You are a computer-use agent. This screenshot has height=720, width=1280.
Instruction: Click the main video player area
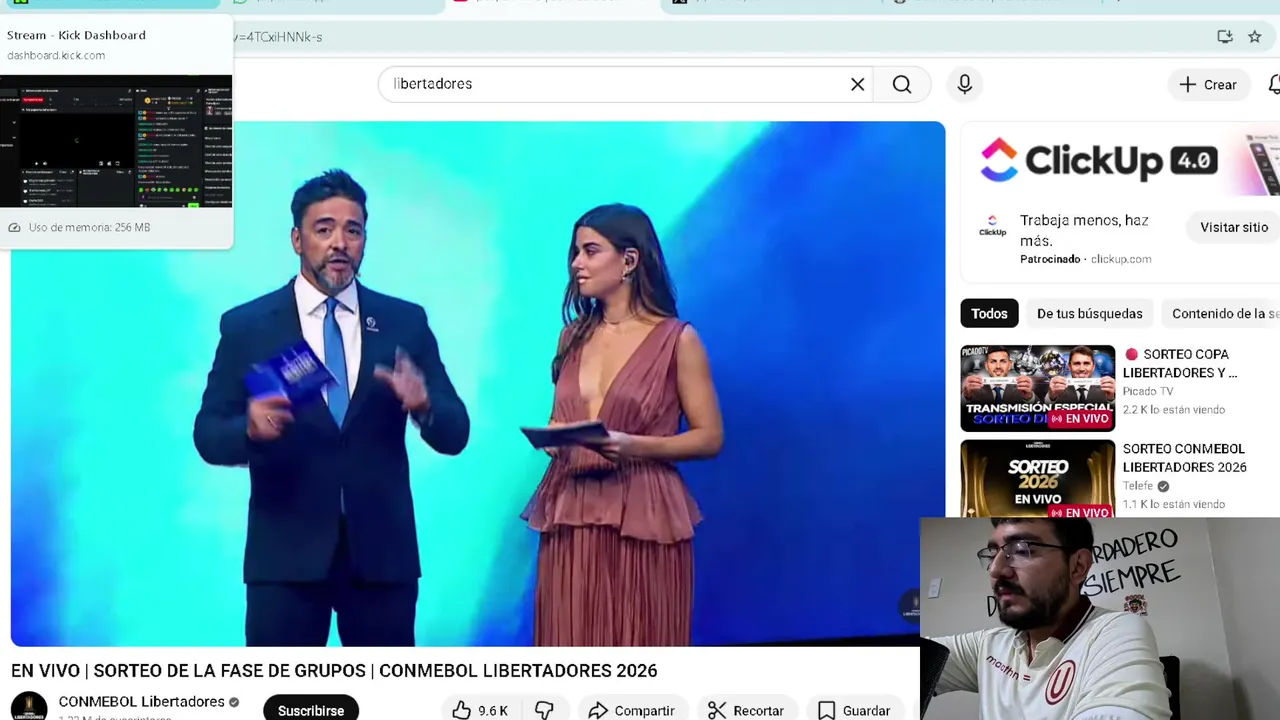point(478,384)
